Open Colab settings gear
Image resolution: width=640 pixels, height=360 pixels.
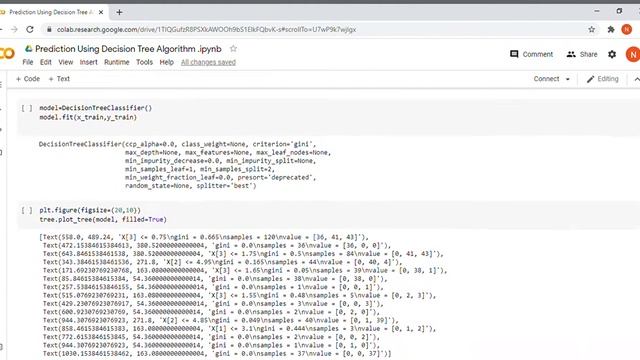612,54
